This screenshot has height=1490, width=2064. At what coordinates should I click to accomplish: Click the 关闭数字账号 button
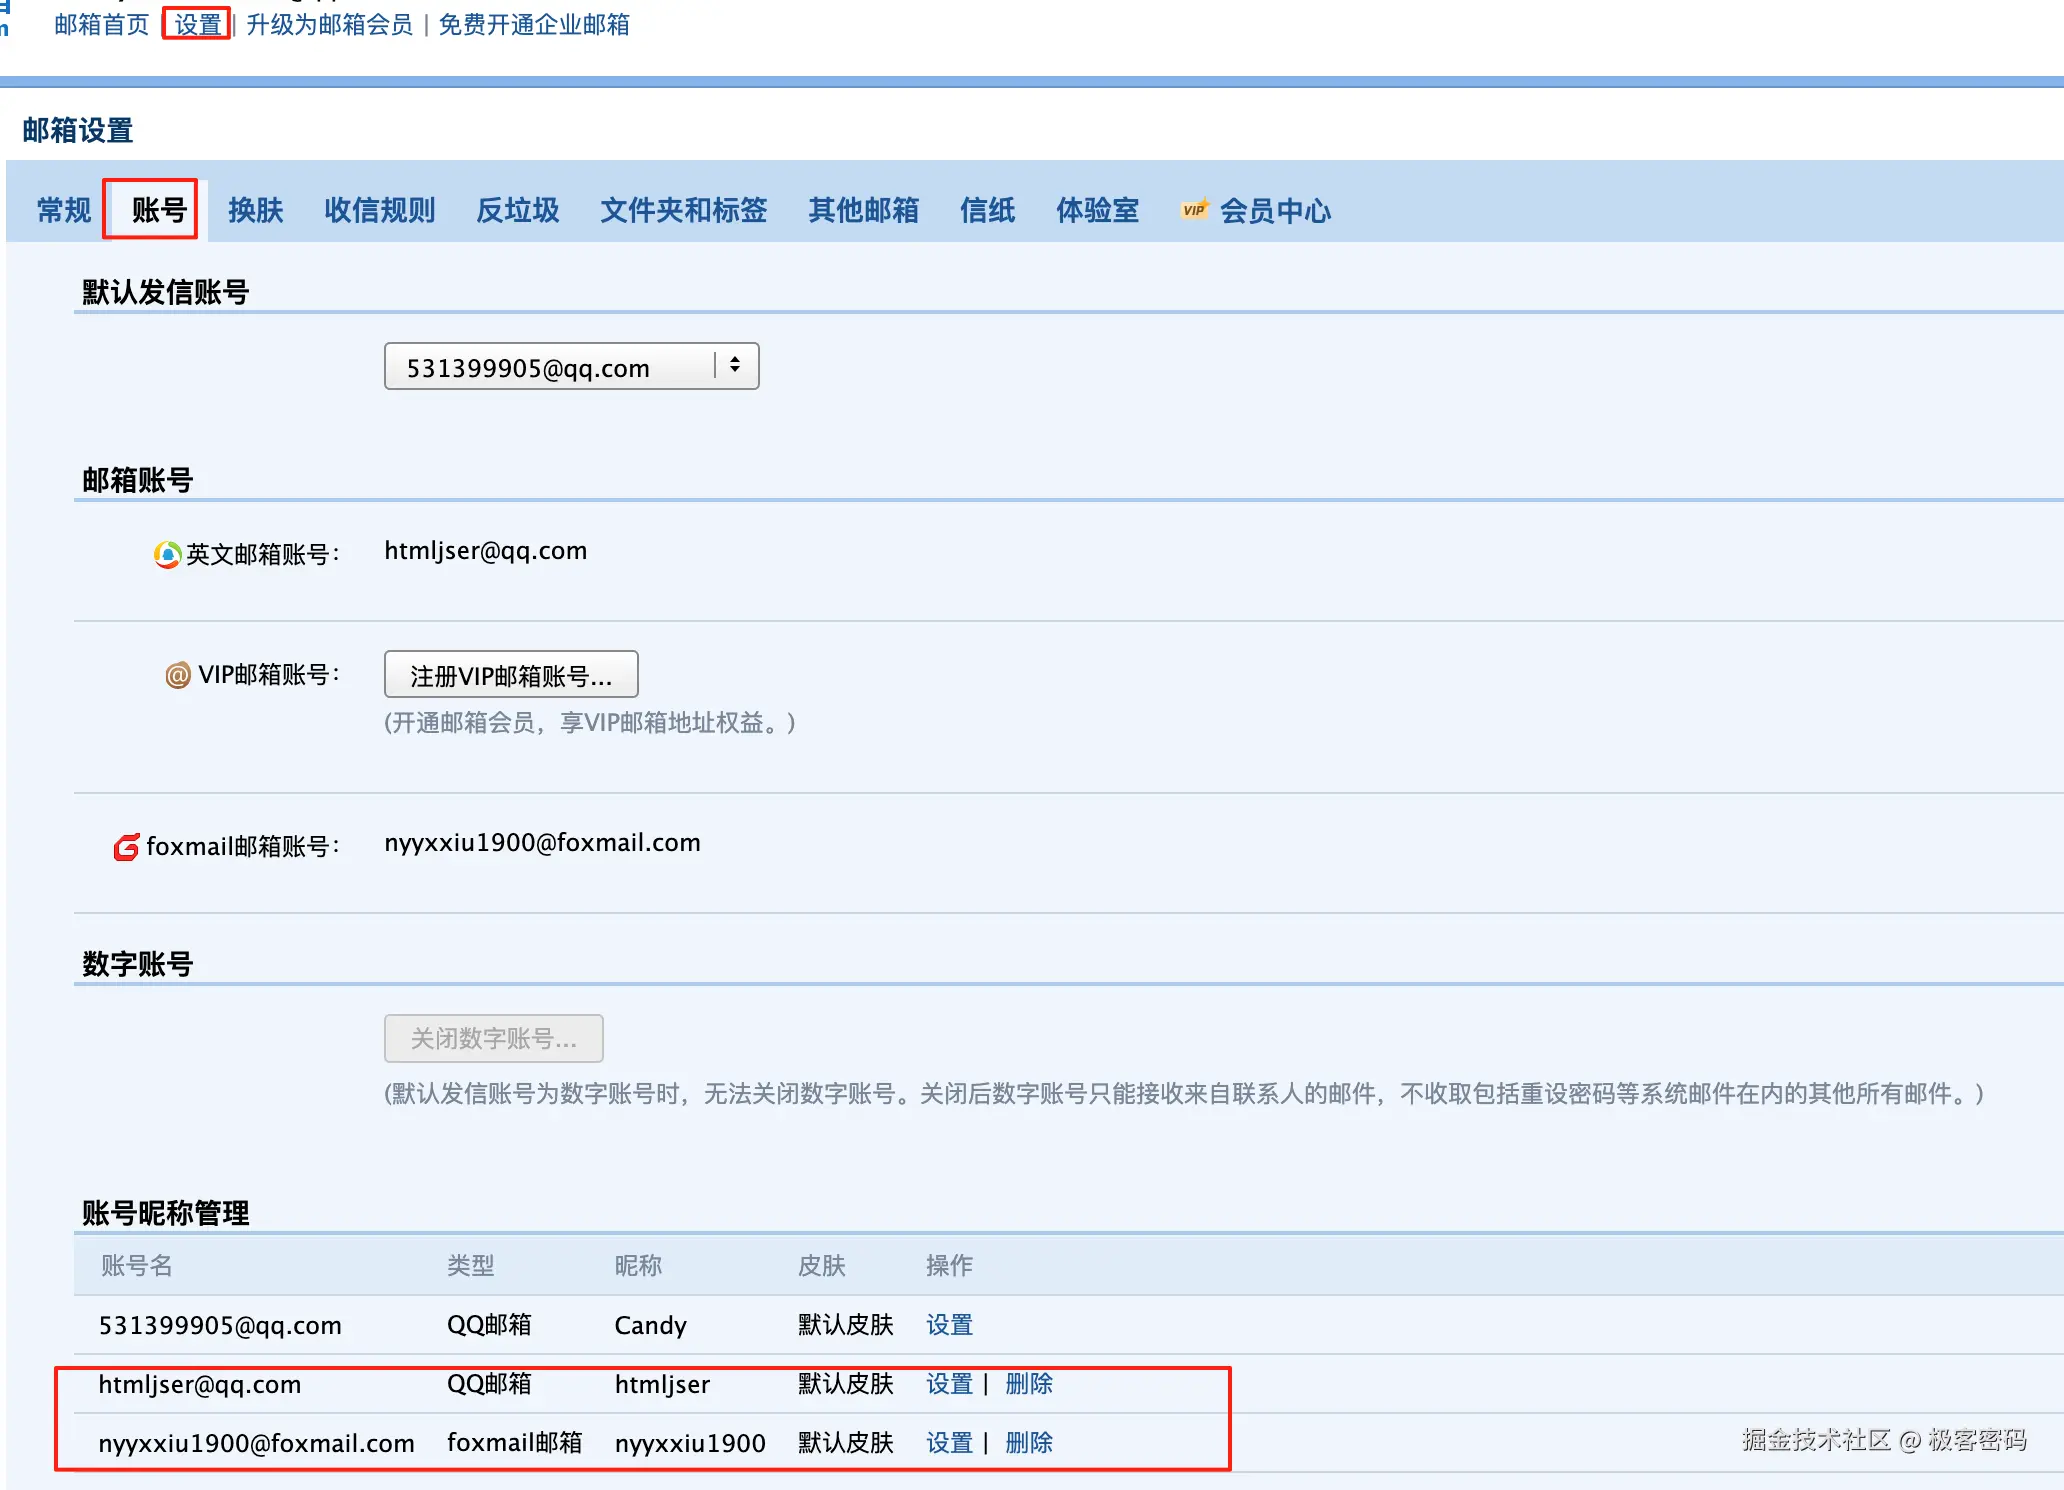pyautogui.click(x=494, y=1039)
